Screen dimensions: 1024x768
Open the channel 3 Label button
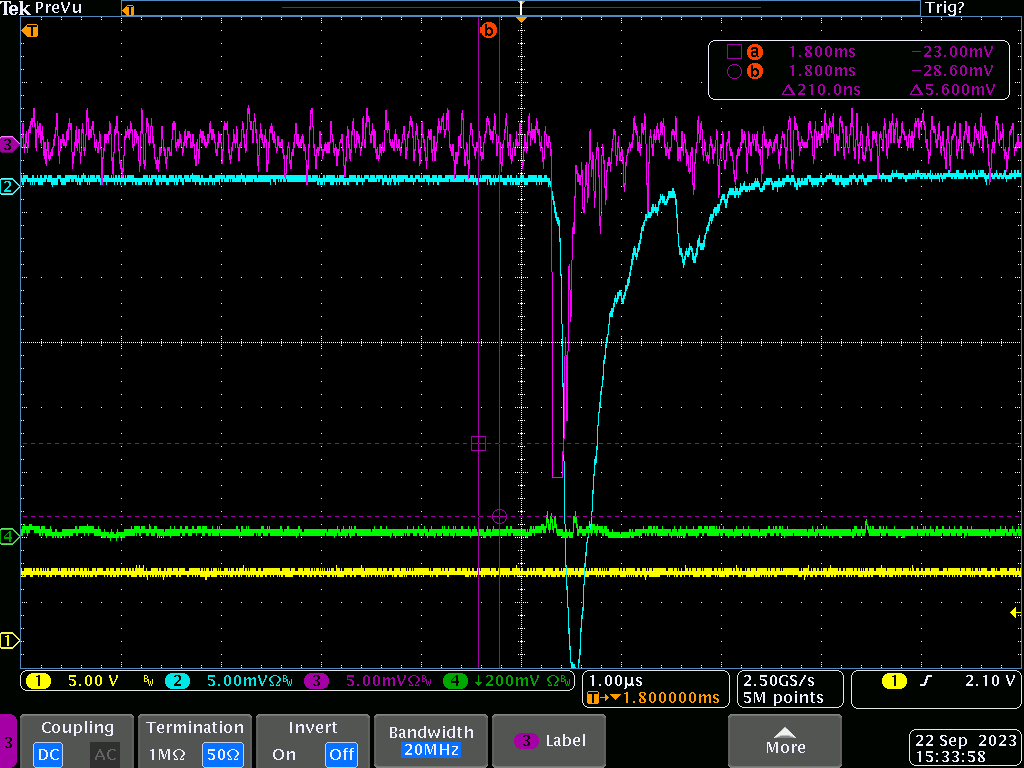(549, 741)
